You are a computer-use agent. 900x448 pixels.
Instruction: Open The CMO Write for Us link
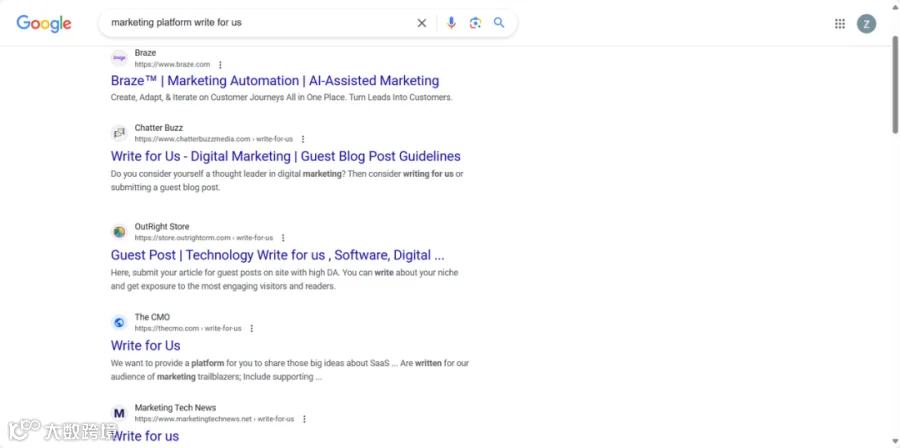click(146, 345)
